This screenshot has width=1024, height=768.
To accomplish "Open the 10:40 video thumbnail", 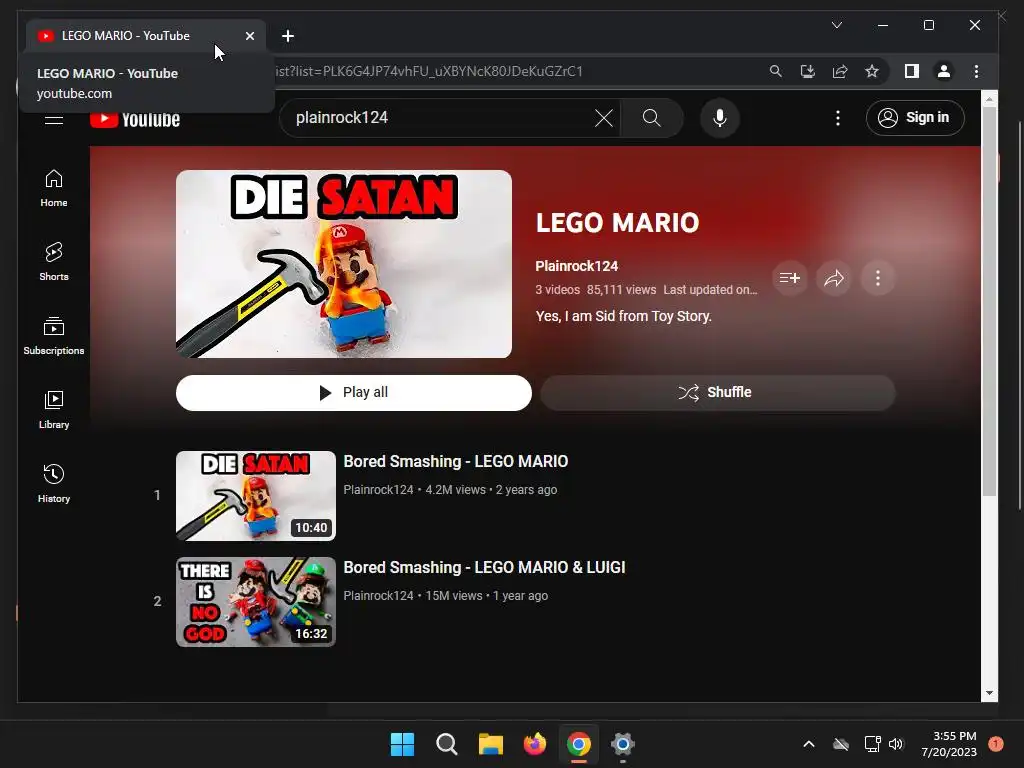I will [x=256, y=496].
